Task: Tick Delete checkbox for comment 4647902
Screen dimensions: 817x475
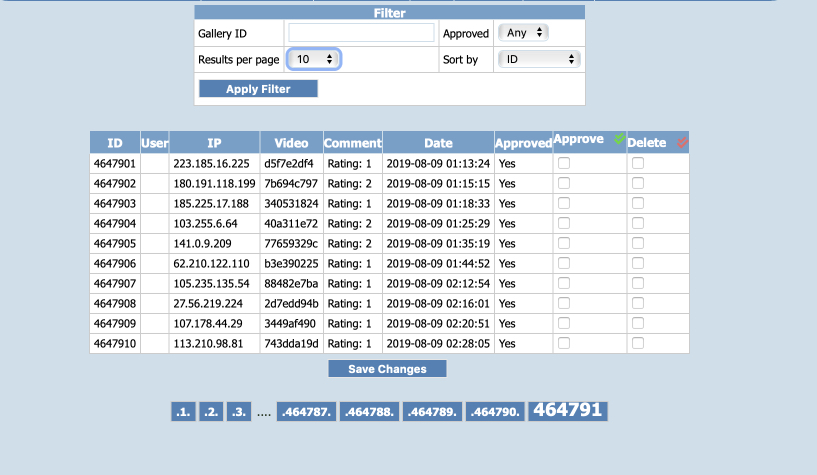Action: [x=638, y=183]
